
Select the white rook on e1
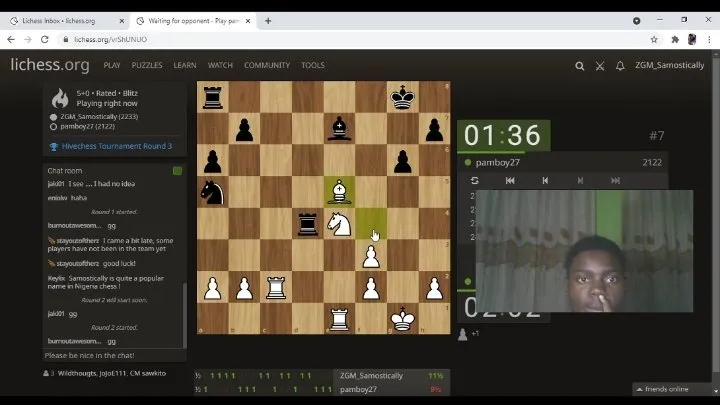[339, 319]
